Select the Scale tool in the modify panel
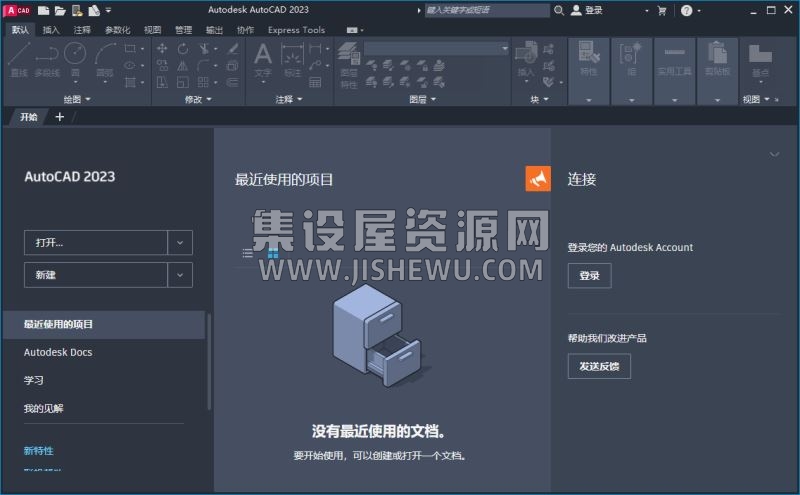Viewport: 800px width, 495px height. coord(183,82)
